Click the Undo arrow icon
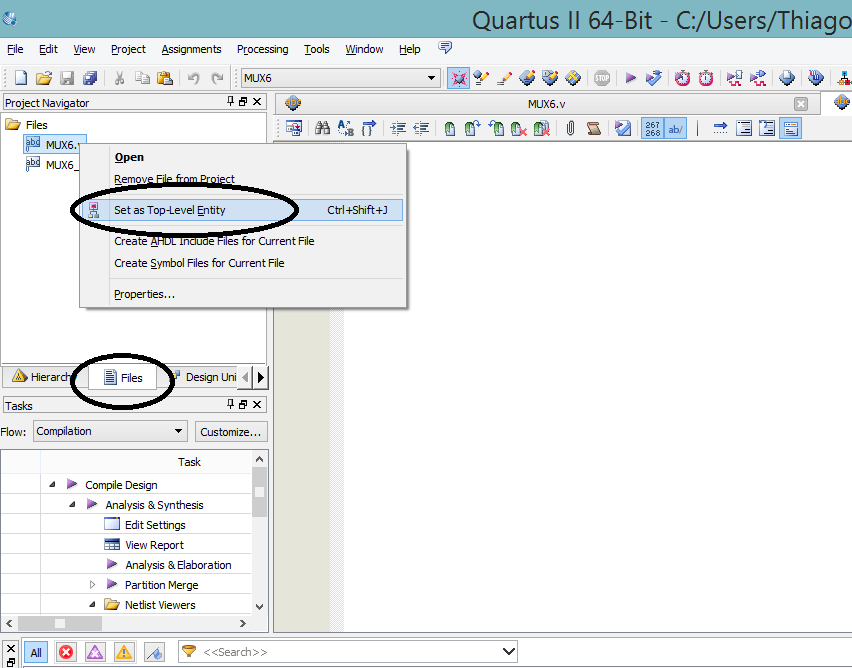The width and height of the screenshot is (852, 668). (x=193, y=78)
